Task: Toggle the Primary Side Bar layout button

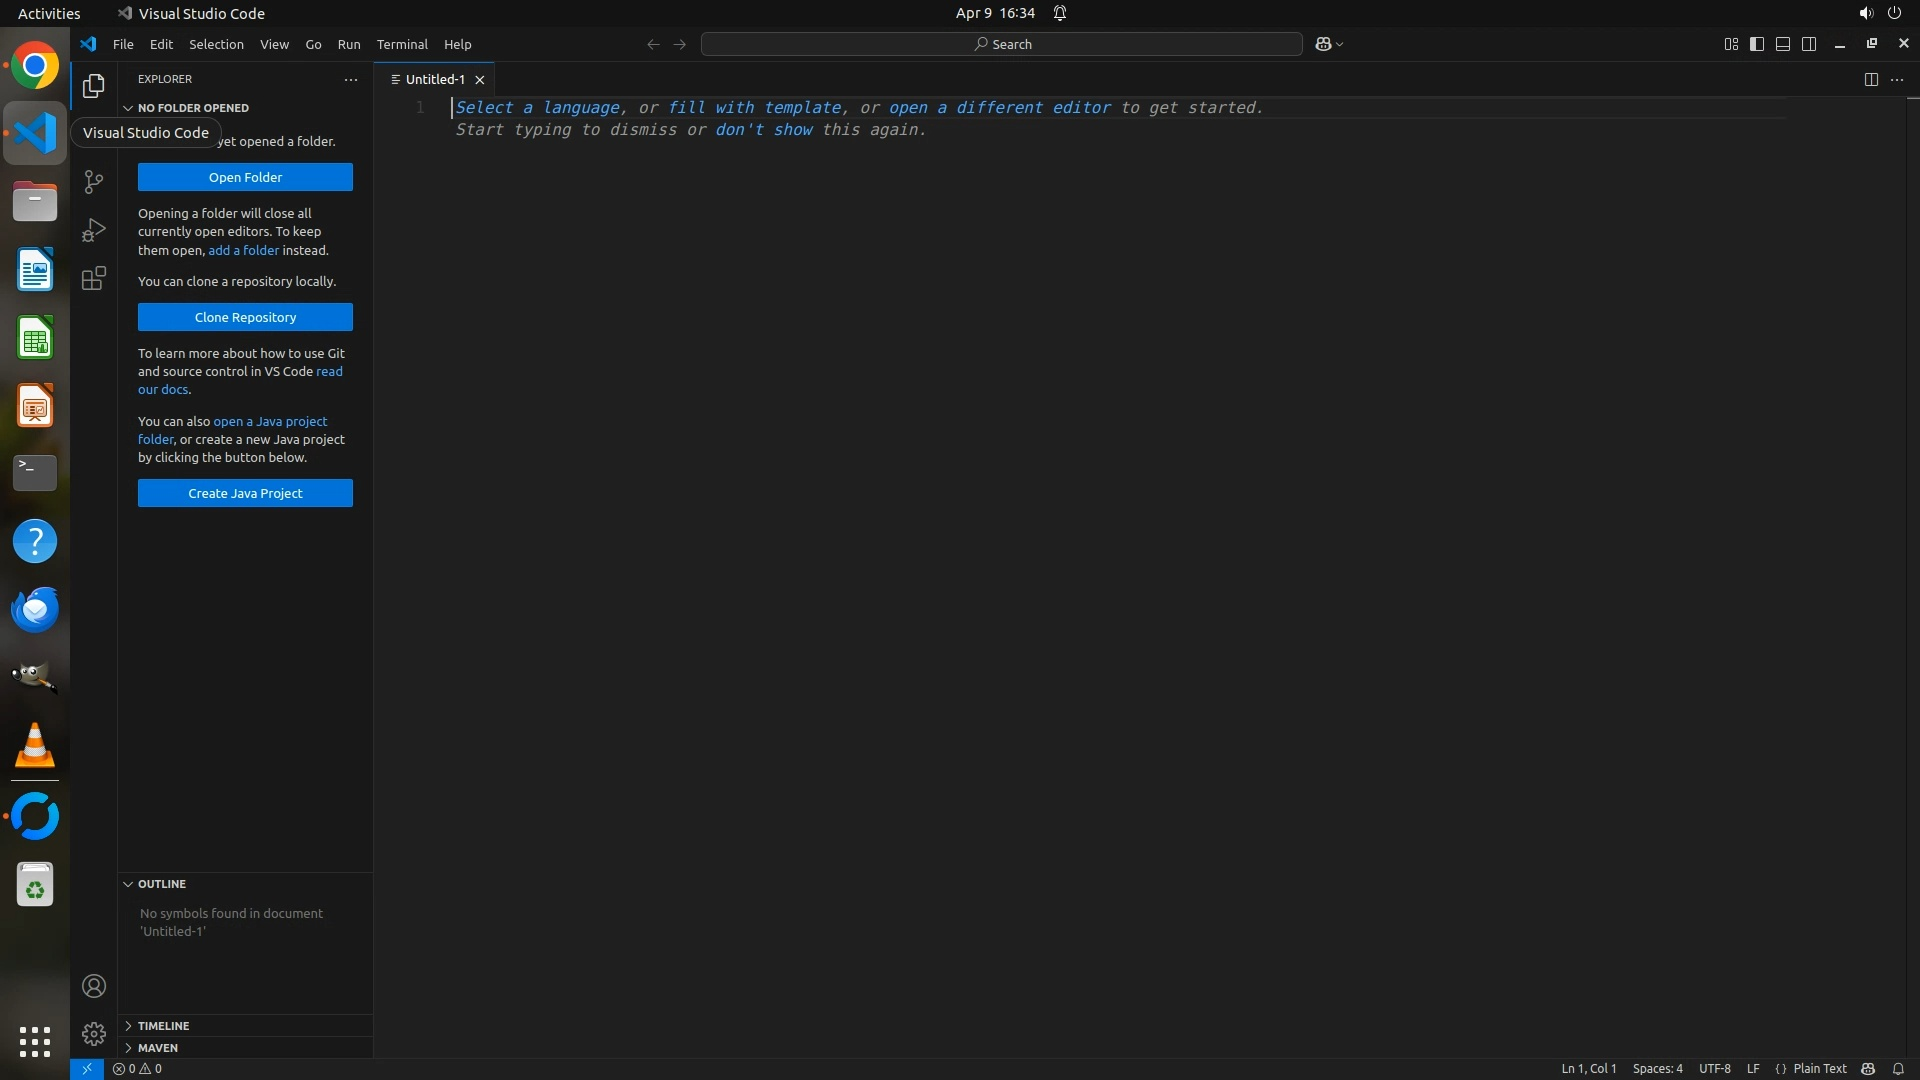Action: click(1757, 44)
